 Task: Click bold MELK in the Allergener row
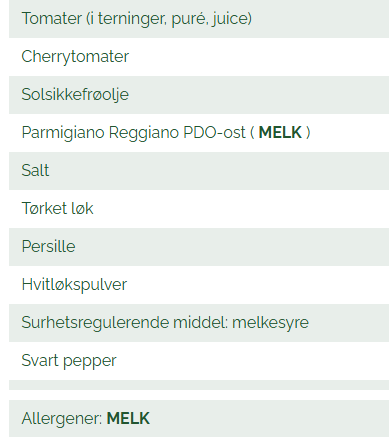tap(128, 418)
